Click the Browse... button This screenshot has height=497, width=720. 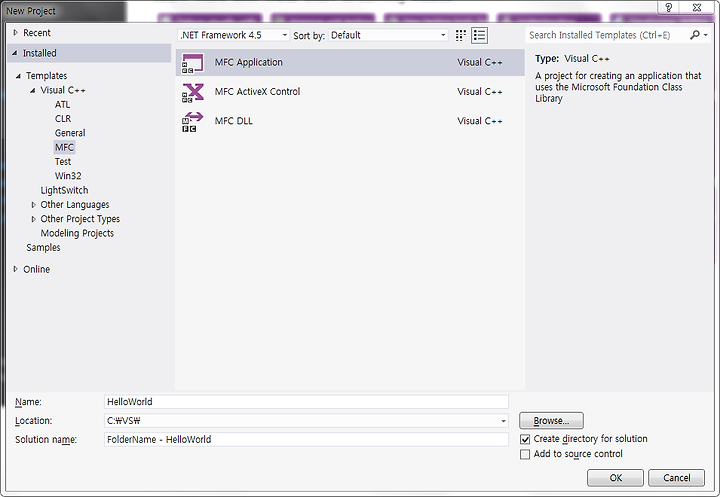pos(551,421)
